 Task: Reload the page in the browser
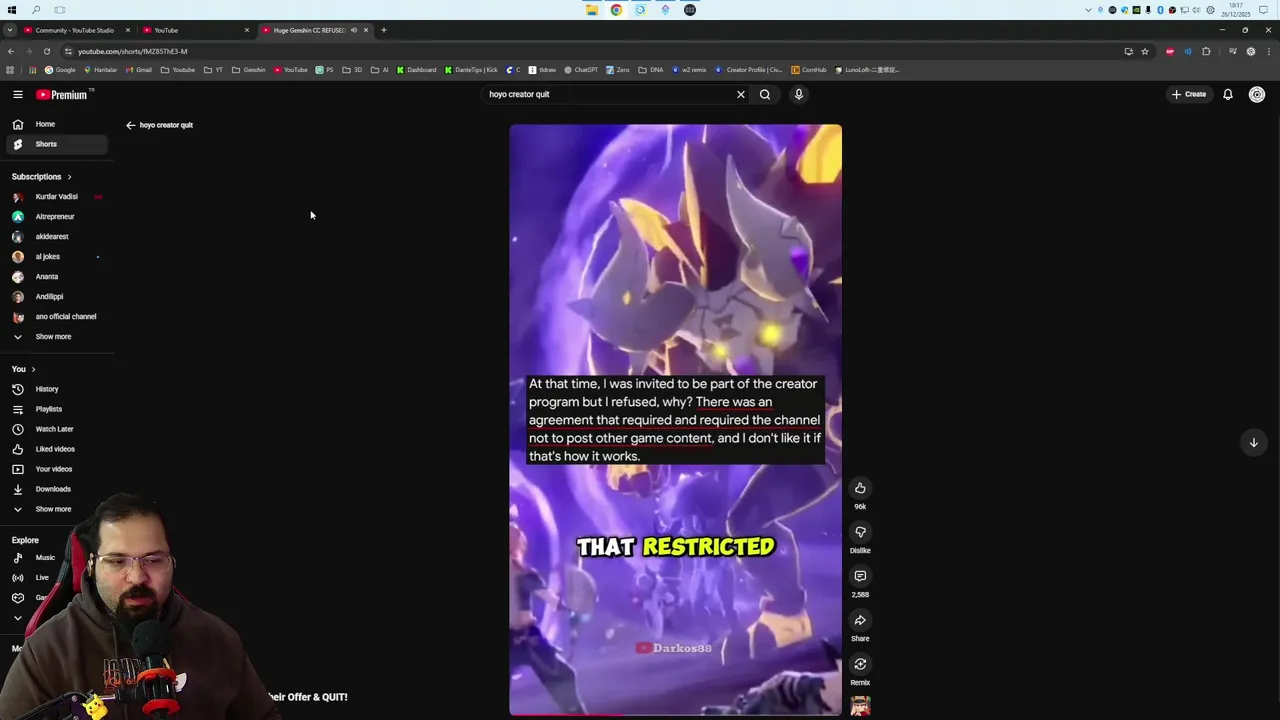tap(47, 51)
